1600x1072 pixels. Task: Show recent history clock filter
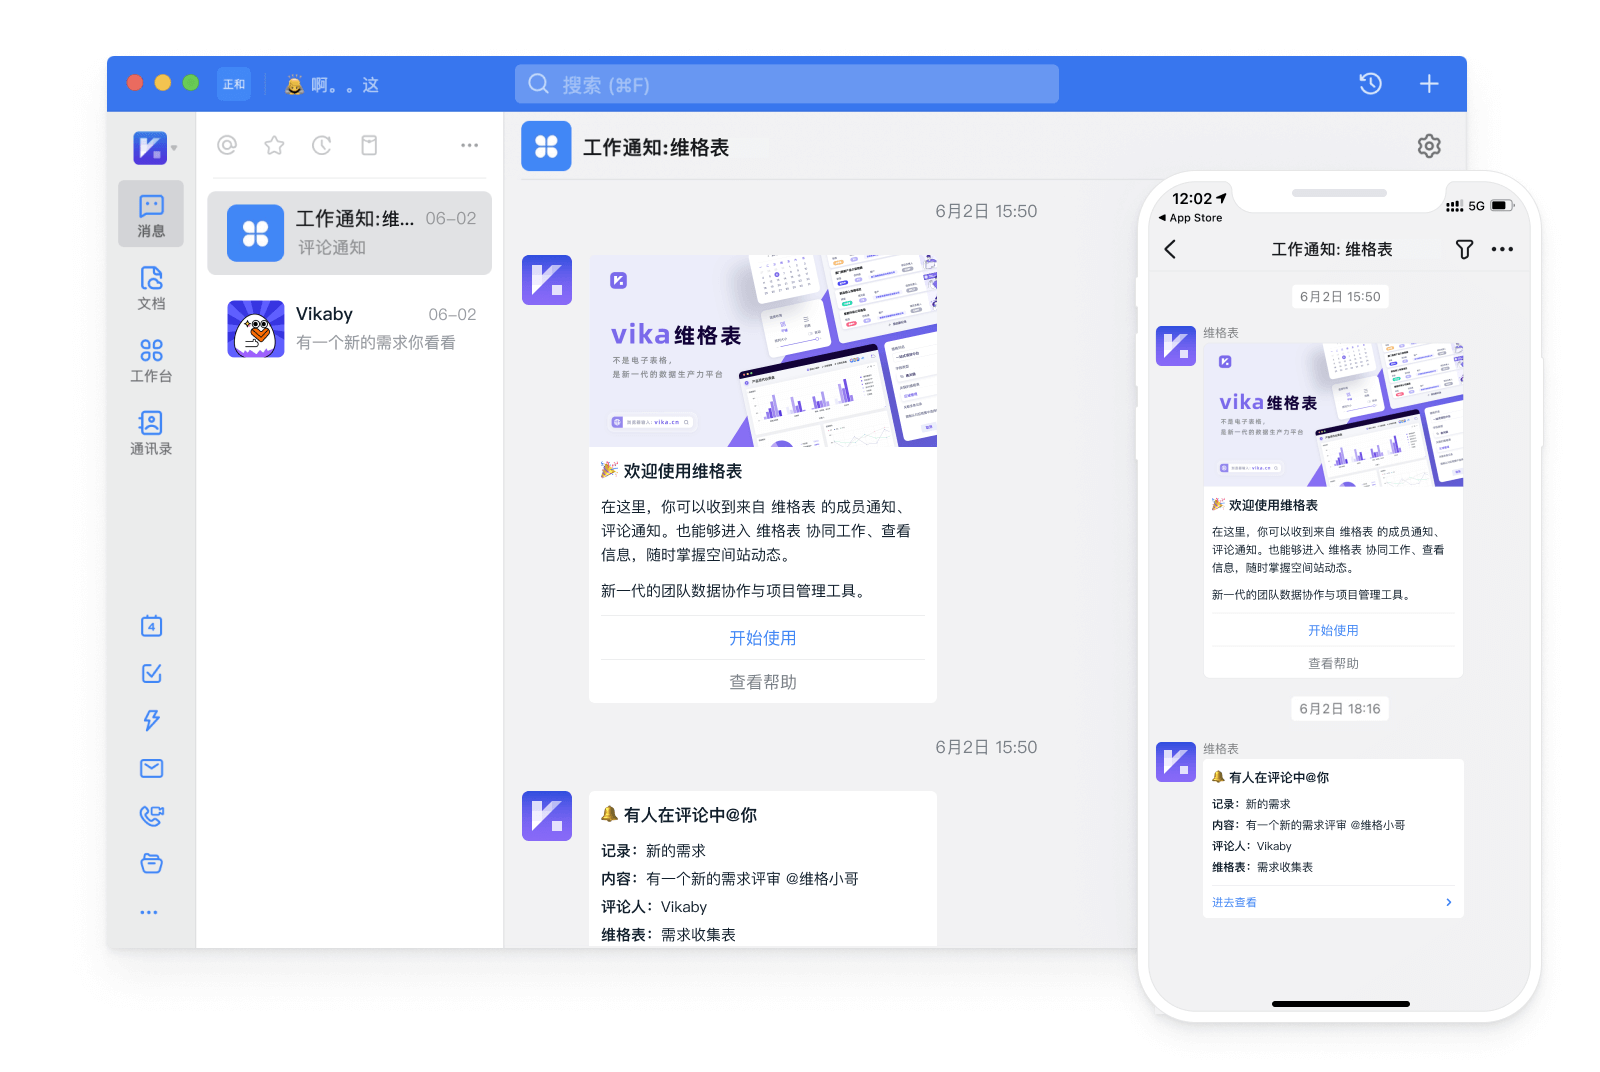(x=321, y=145)
